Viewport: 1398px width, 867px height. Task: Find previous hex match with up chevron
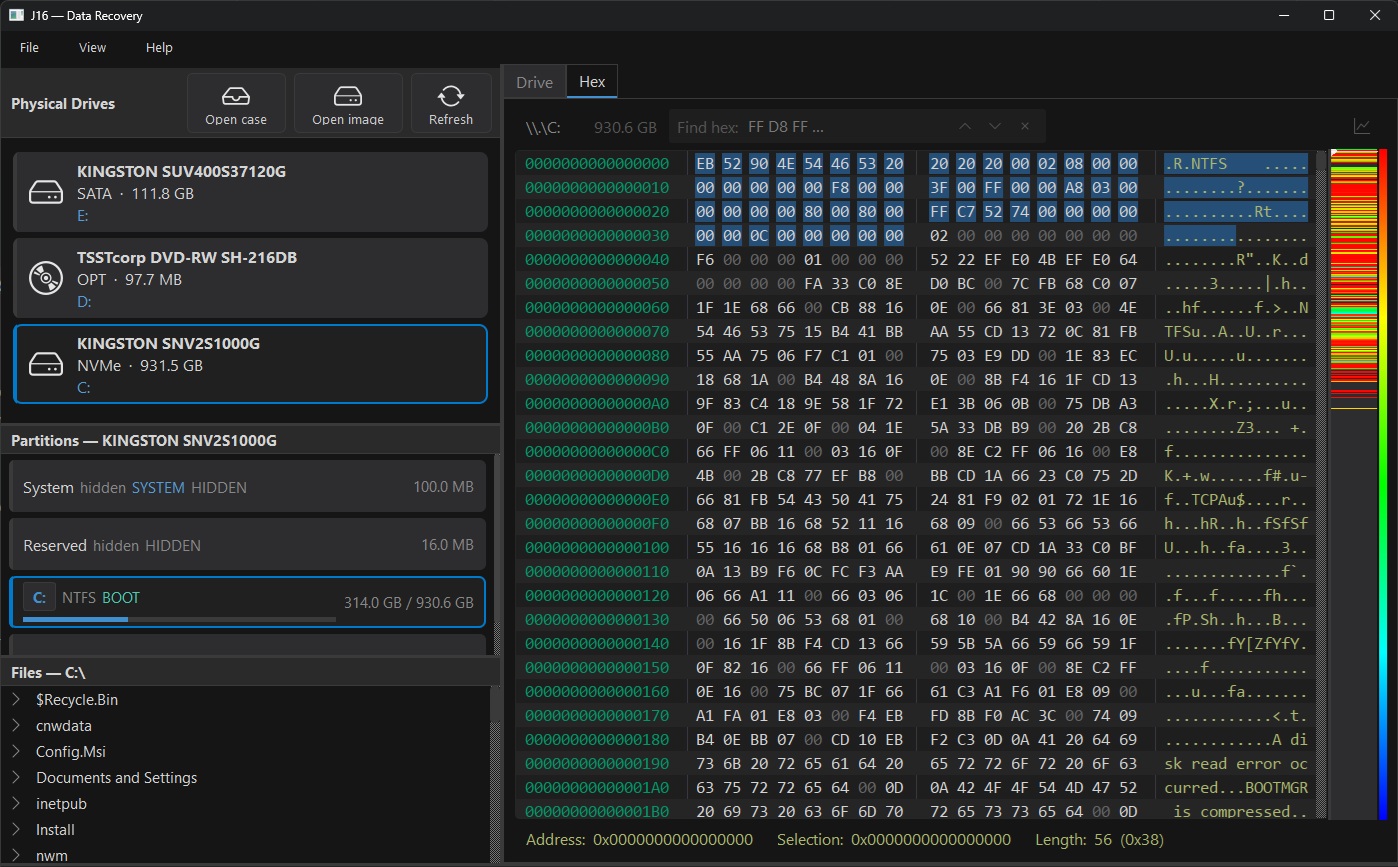[964, 126]
